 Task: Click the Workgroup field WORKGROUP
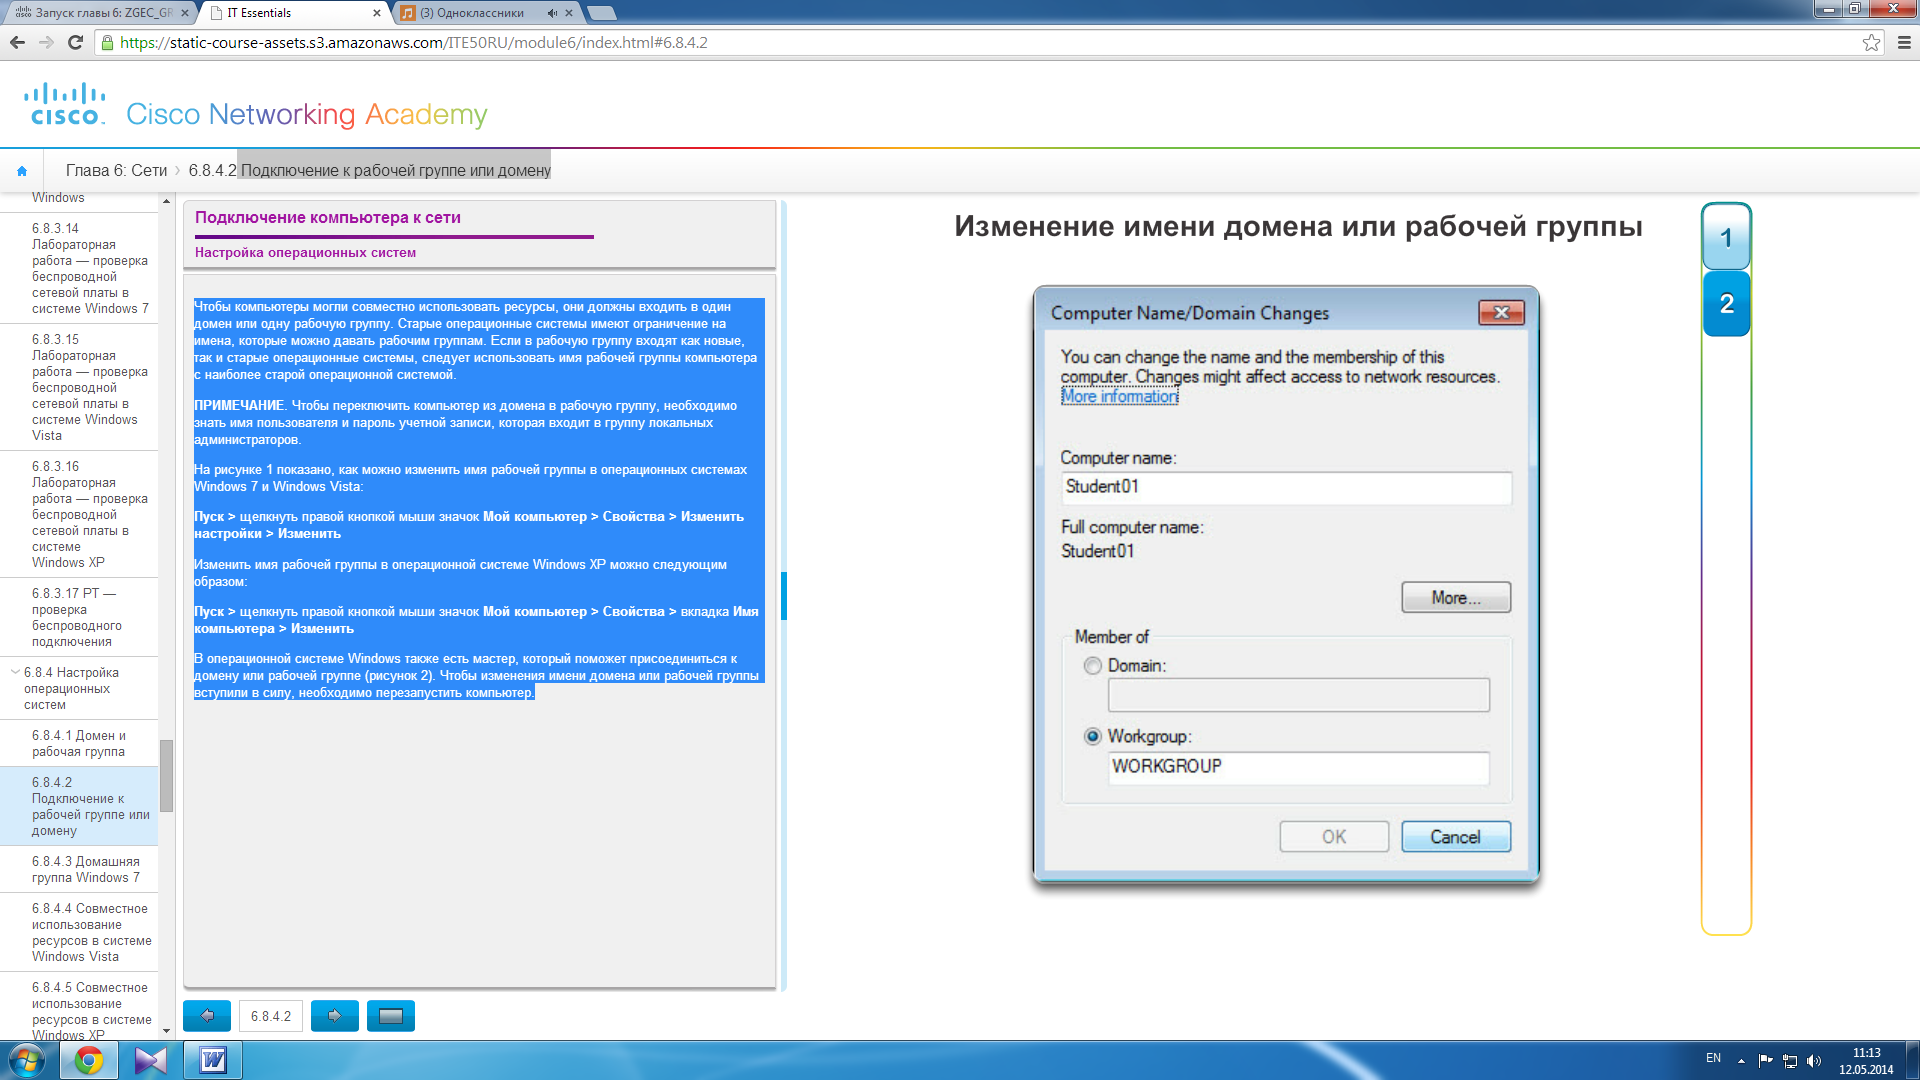(x=1298, y=767)
